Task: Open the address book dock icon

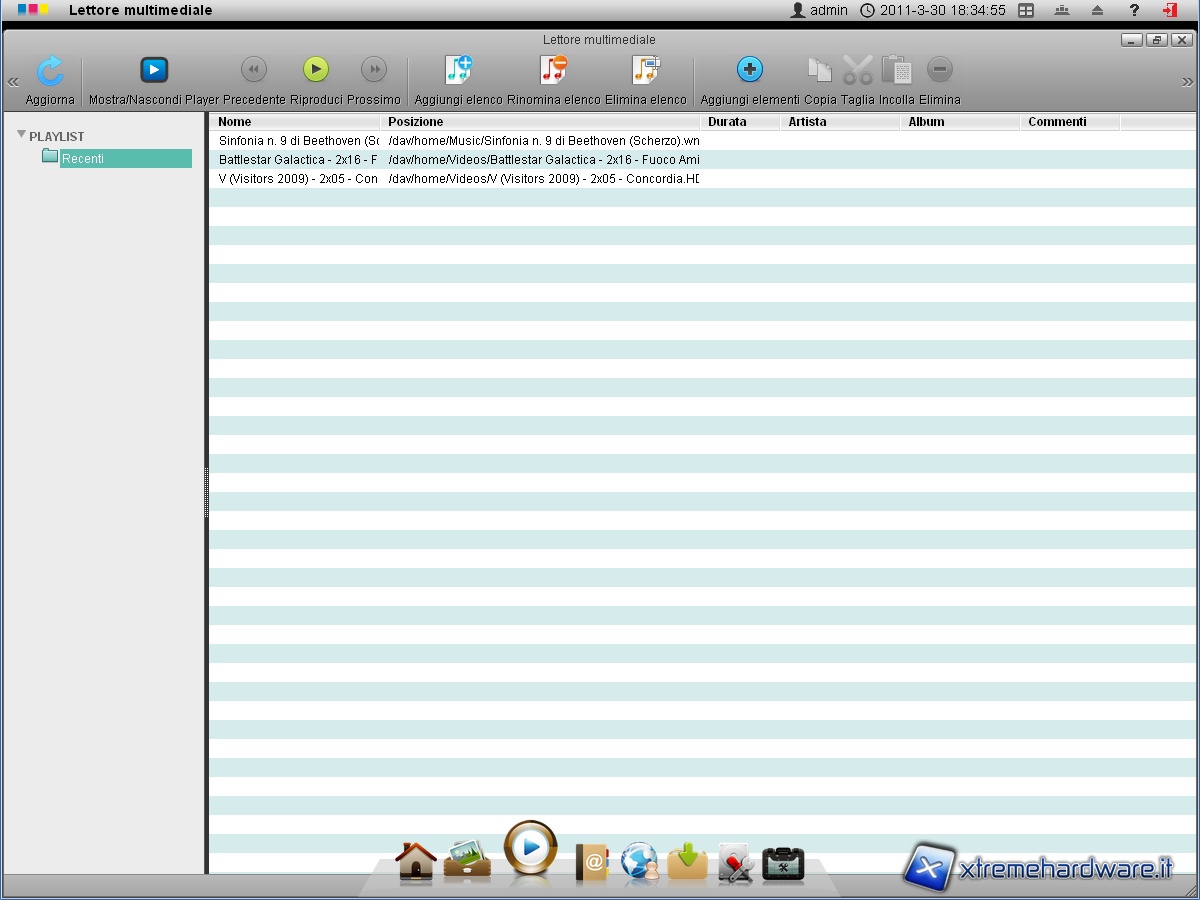Action: (x=592, y=862)
